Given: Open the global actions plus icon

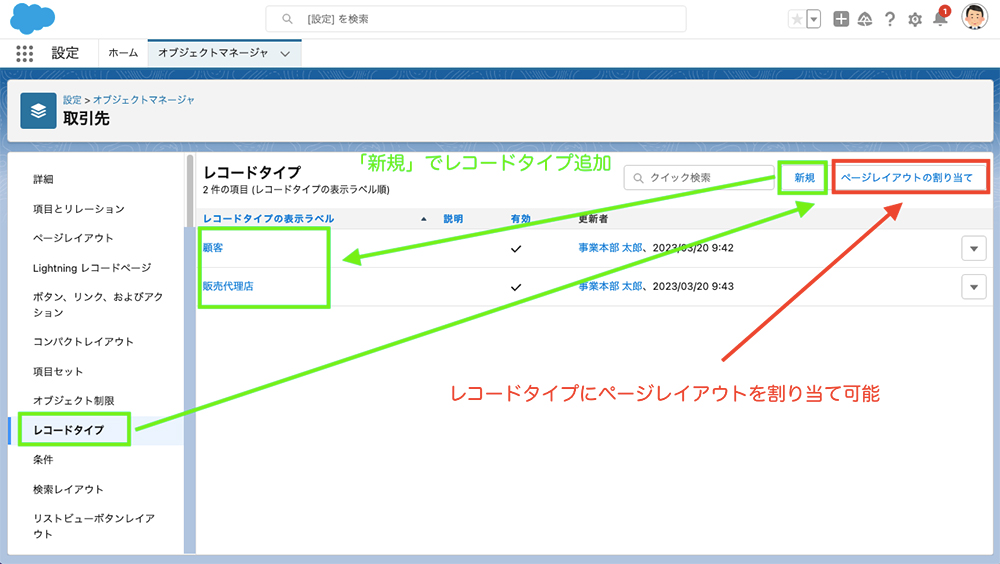Looking at the screenshot, I should (841, 19).
